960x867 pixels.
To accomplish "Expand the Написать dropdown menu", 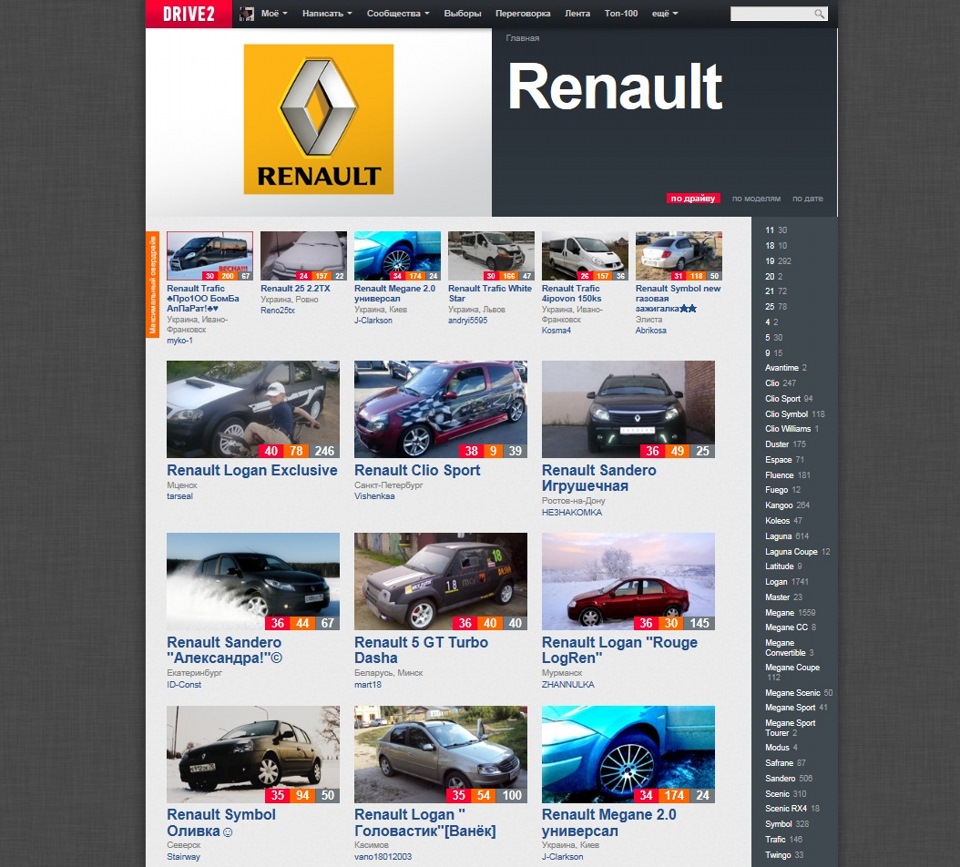I will point(327,13).
